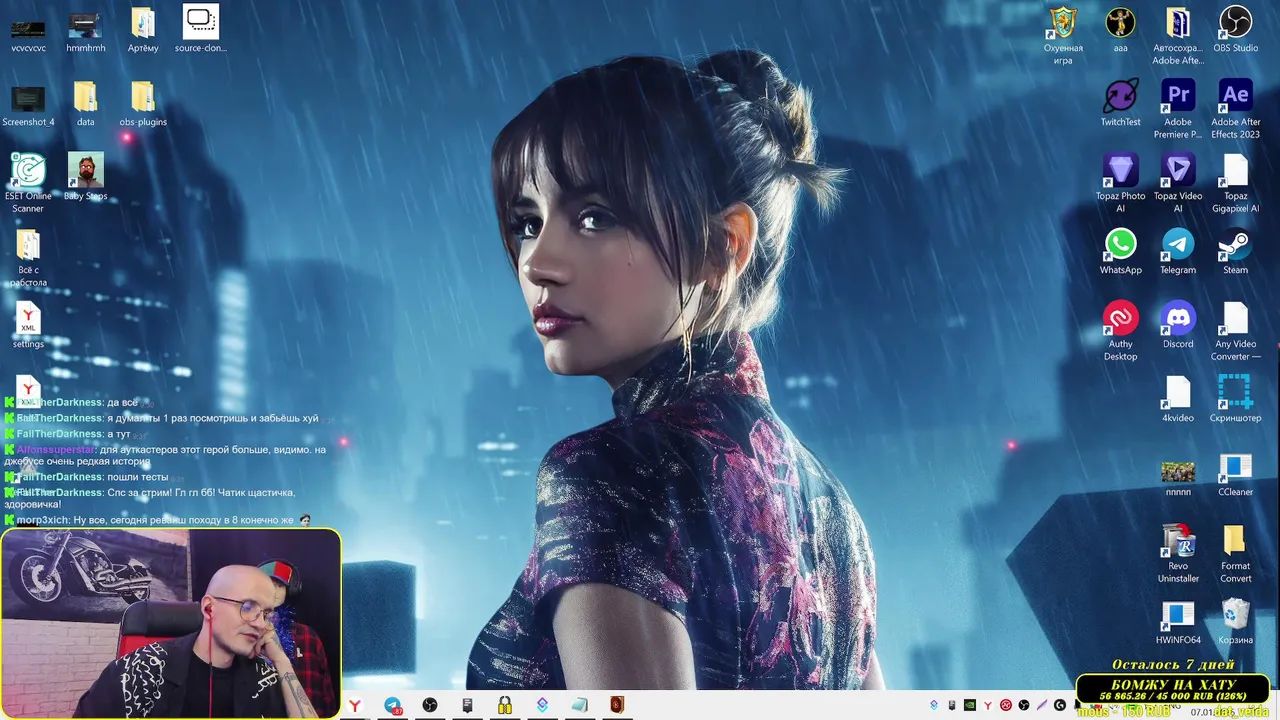Launch the Охуенная игра shortcut
1280x720 pixels.
point(1063,35)
